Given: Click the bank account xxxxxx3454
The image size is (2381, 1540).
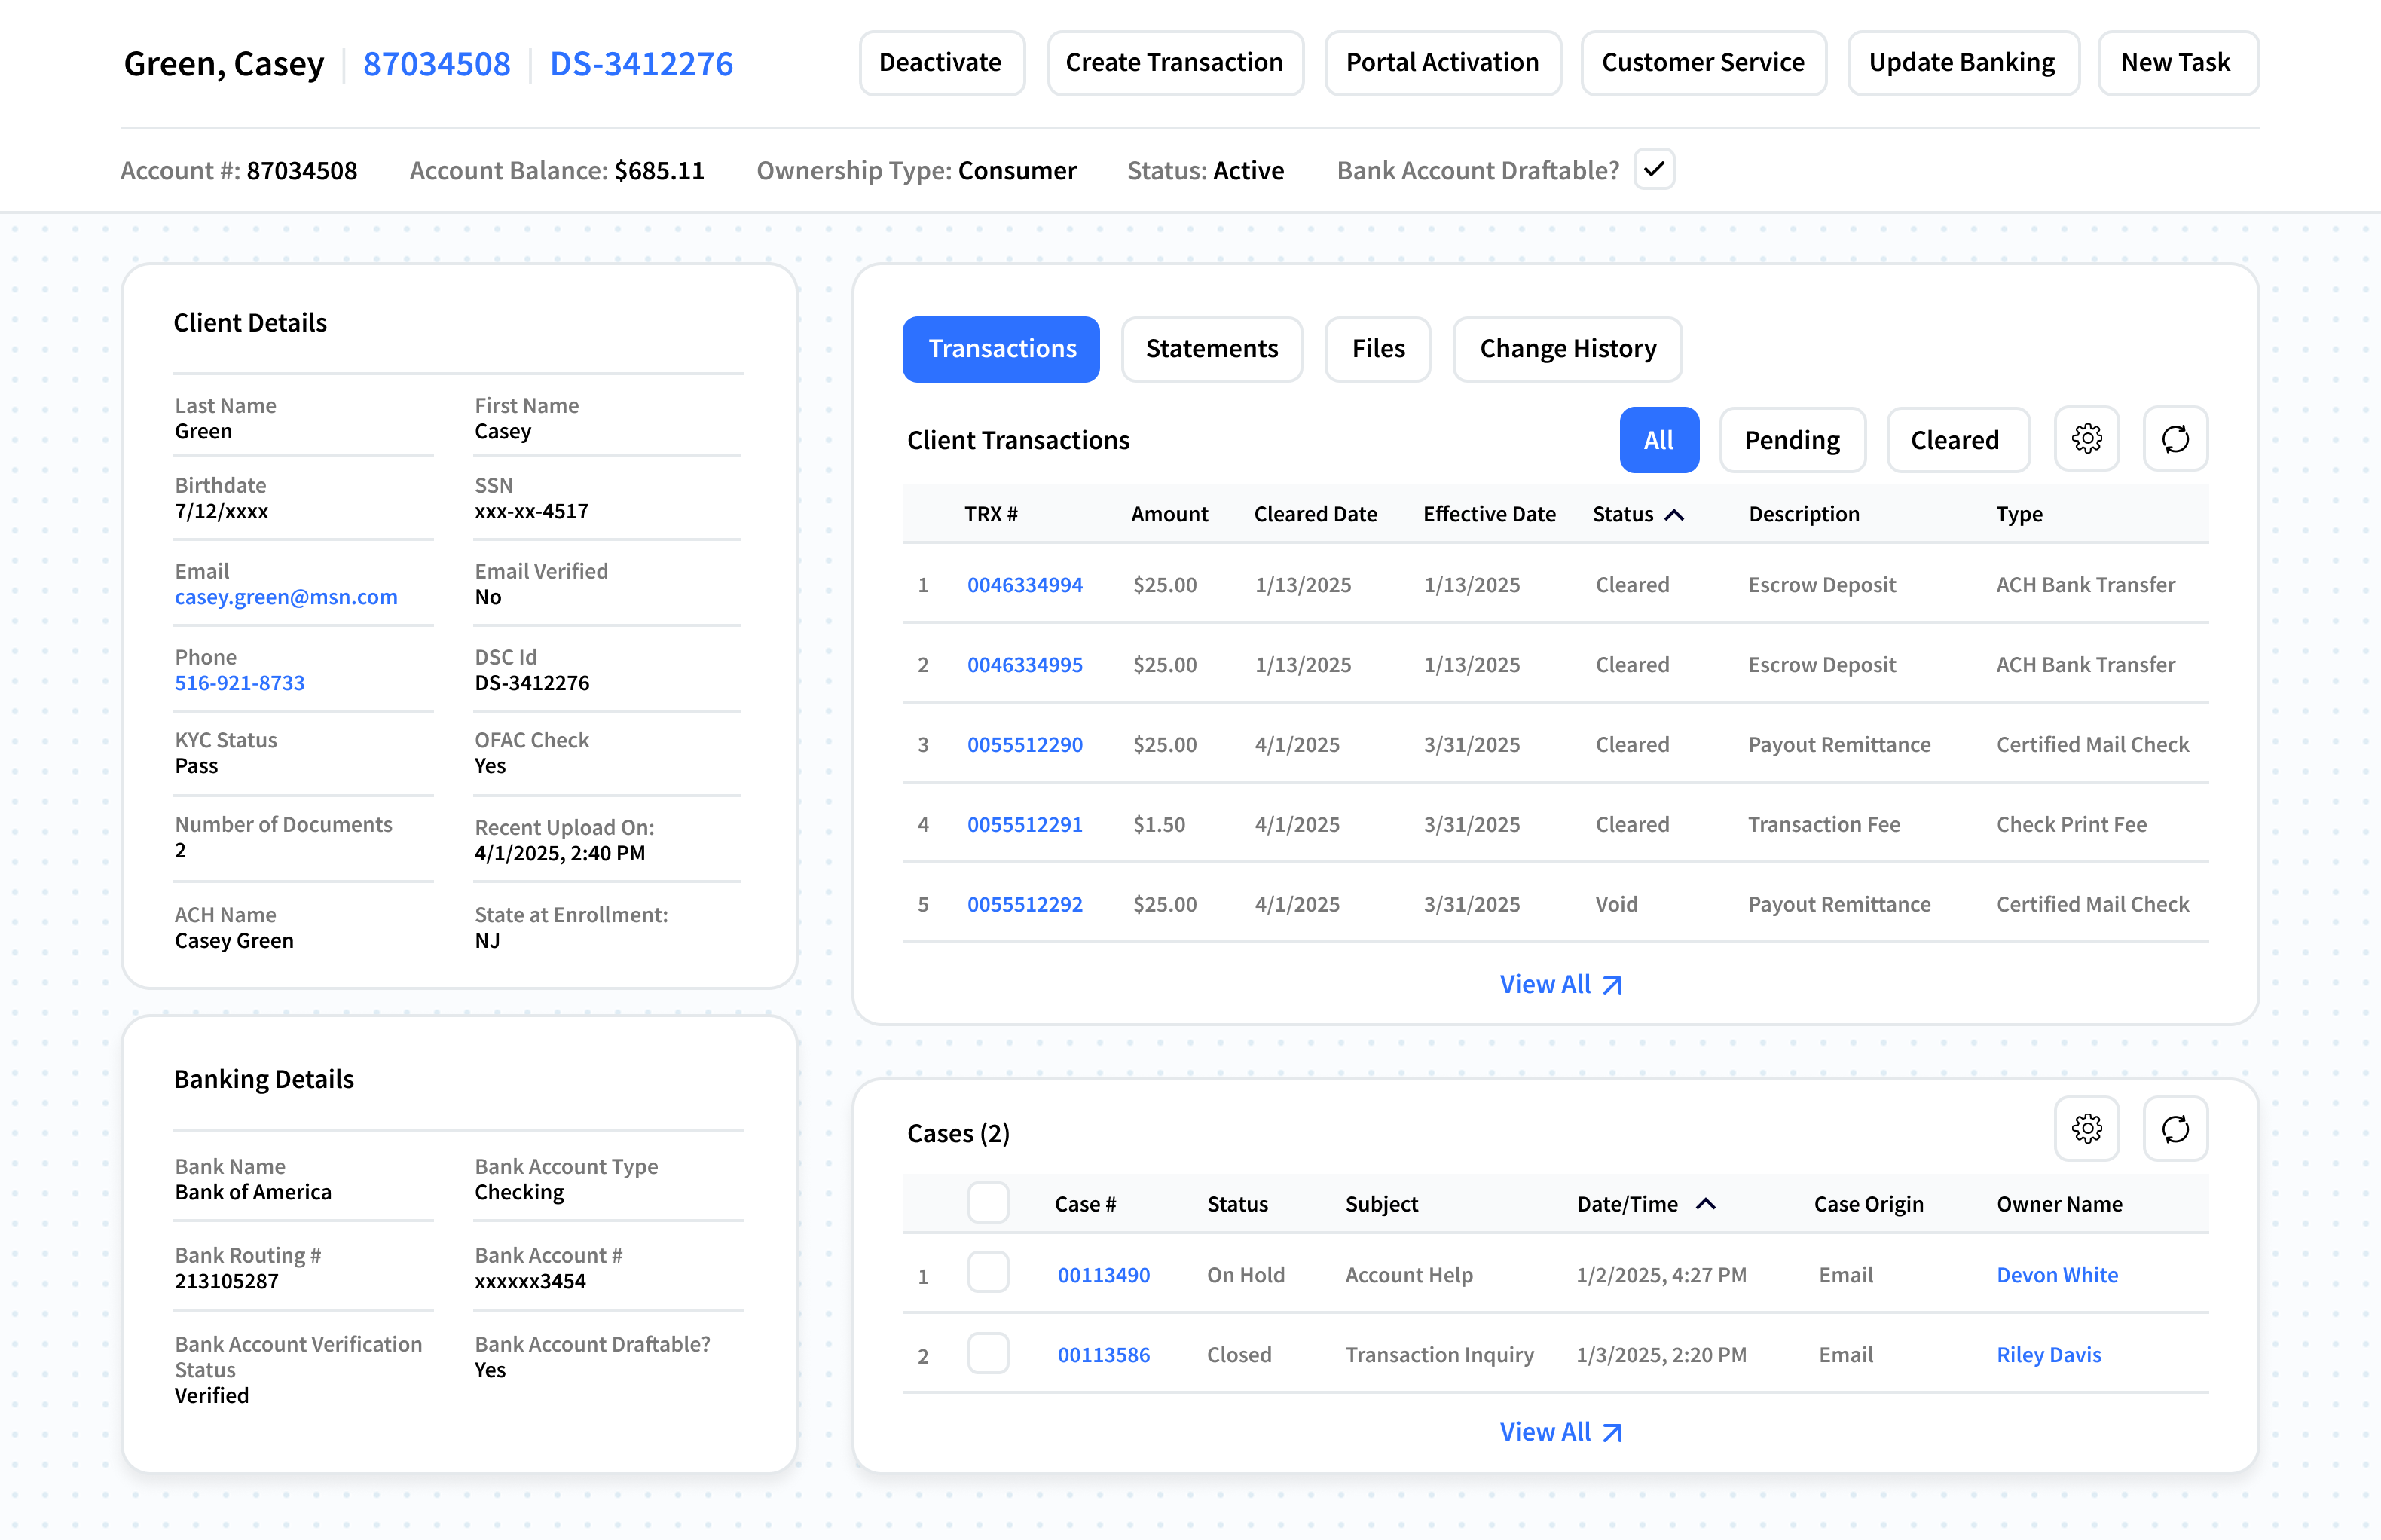Looking at the screenshot, I should click(530, 1281).
